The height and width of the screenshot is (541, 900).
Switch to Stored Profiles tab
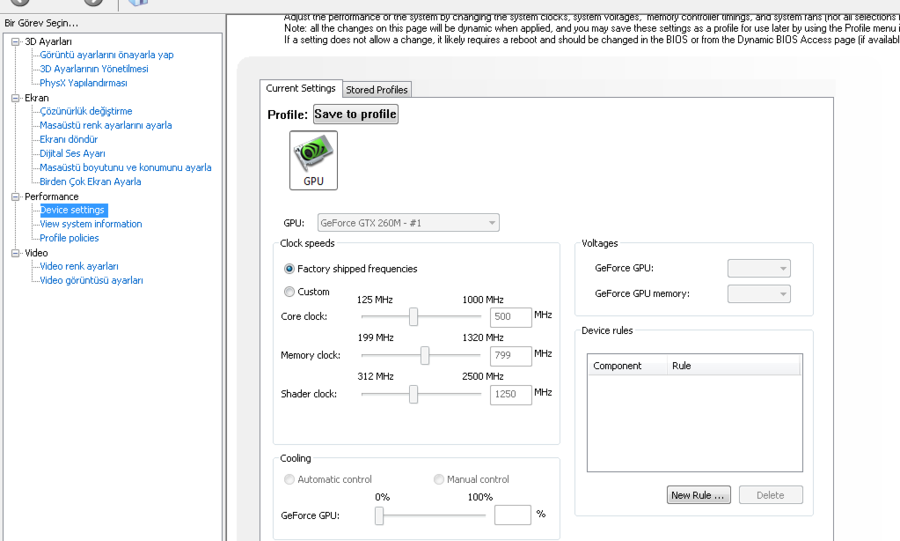pyautogui.click(x=377, y=89)
